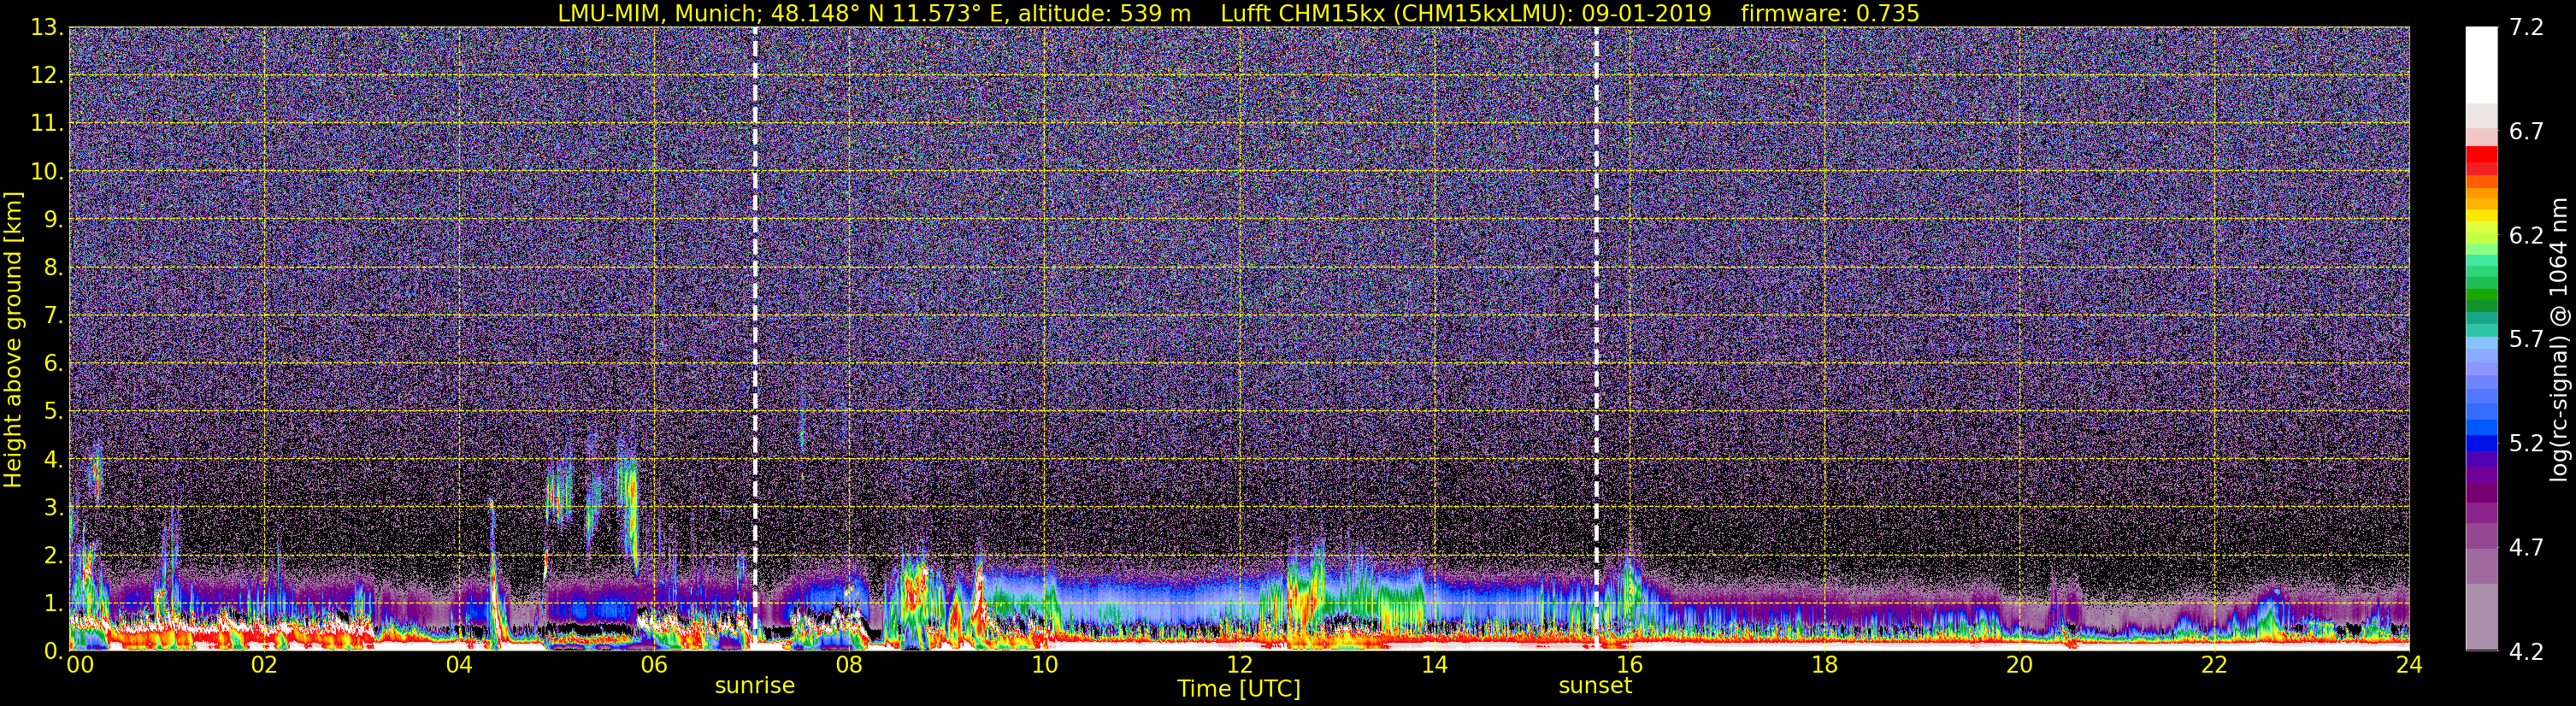Click the height axis tick label 11
The image size is (2576, 706).
click(46, 123)
